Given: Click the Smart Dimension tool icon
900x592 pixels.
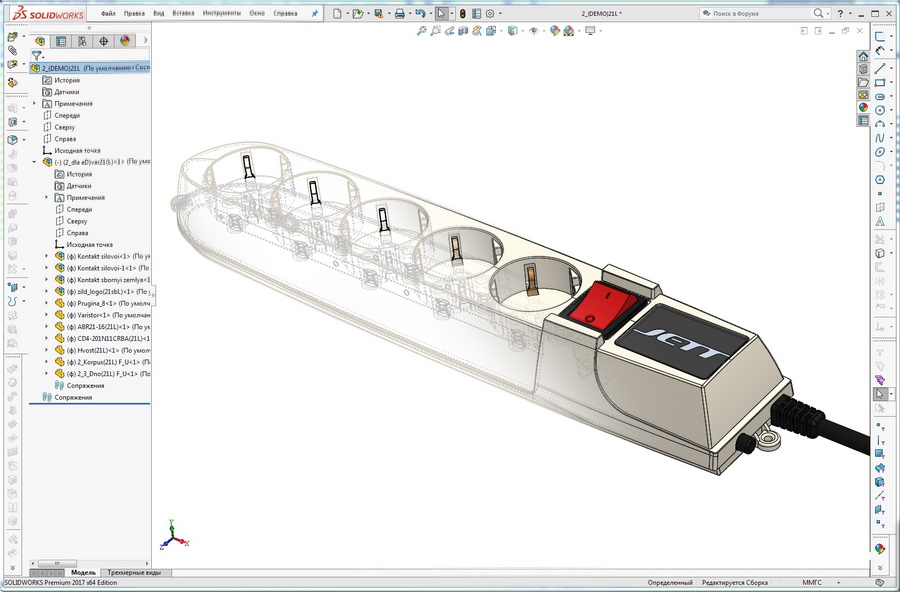Looking at the screenshot, I should coord(880,51).
